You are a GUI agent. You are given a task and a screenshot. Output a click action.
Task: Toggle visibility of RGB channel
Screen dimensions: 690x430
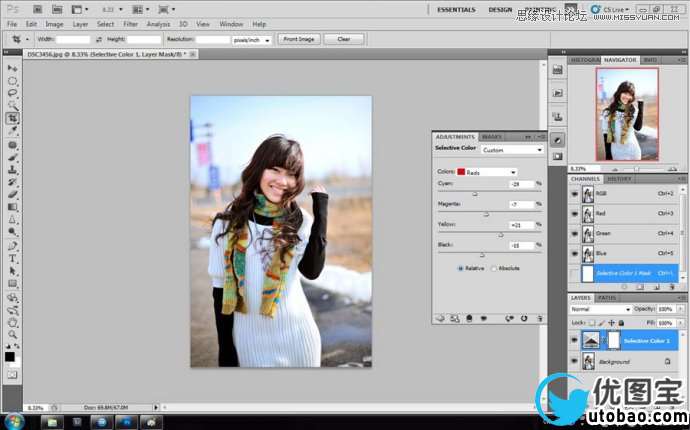pos(574,194)
